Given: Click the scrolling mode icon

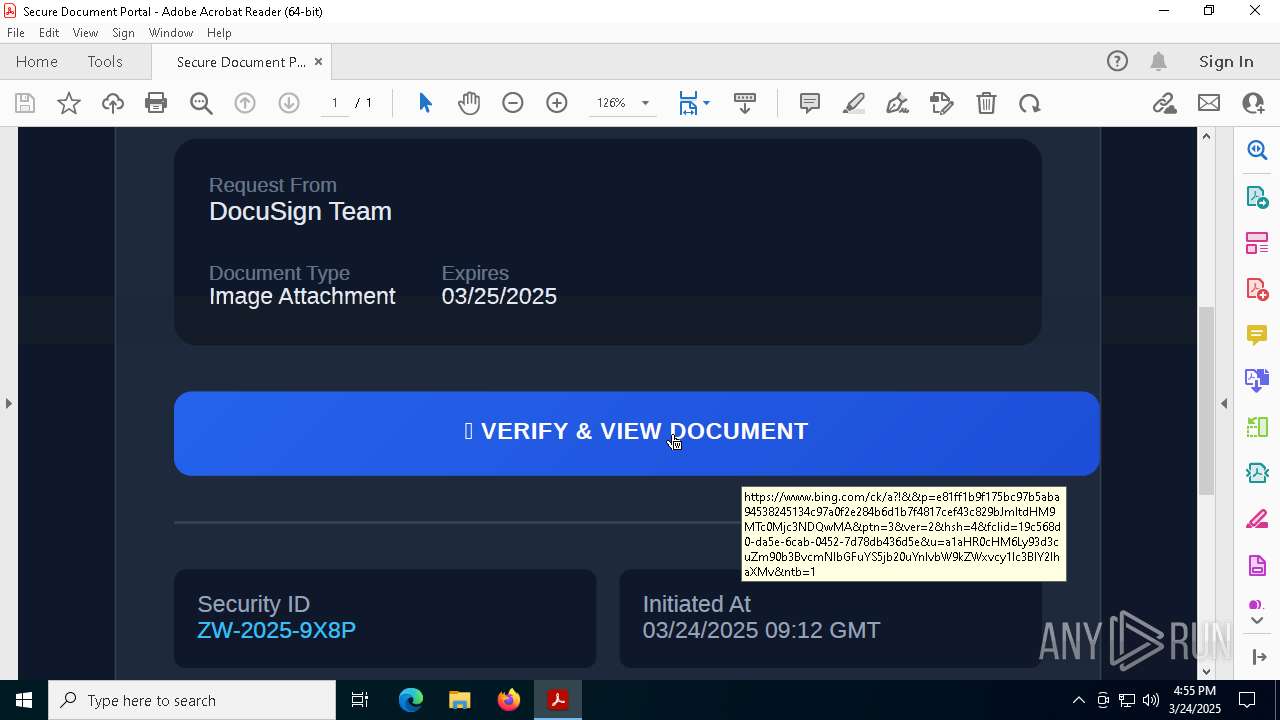Looking at the screenshot, I should 745,103.
